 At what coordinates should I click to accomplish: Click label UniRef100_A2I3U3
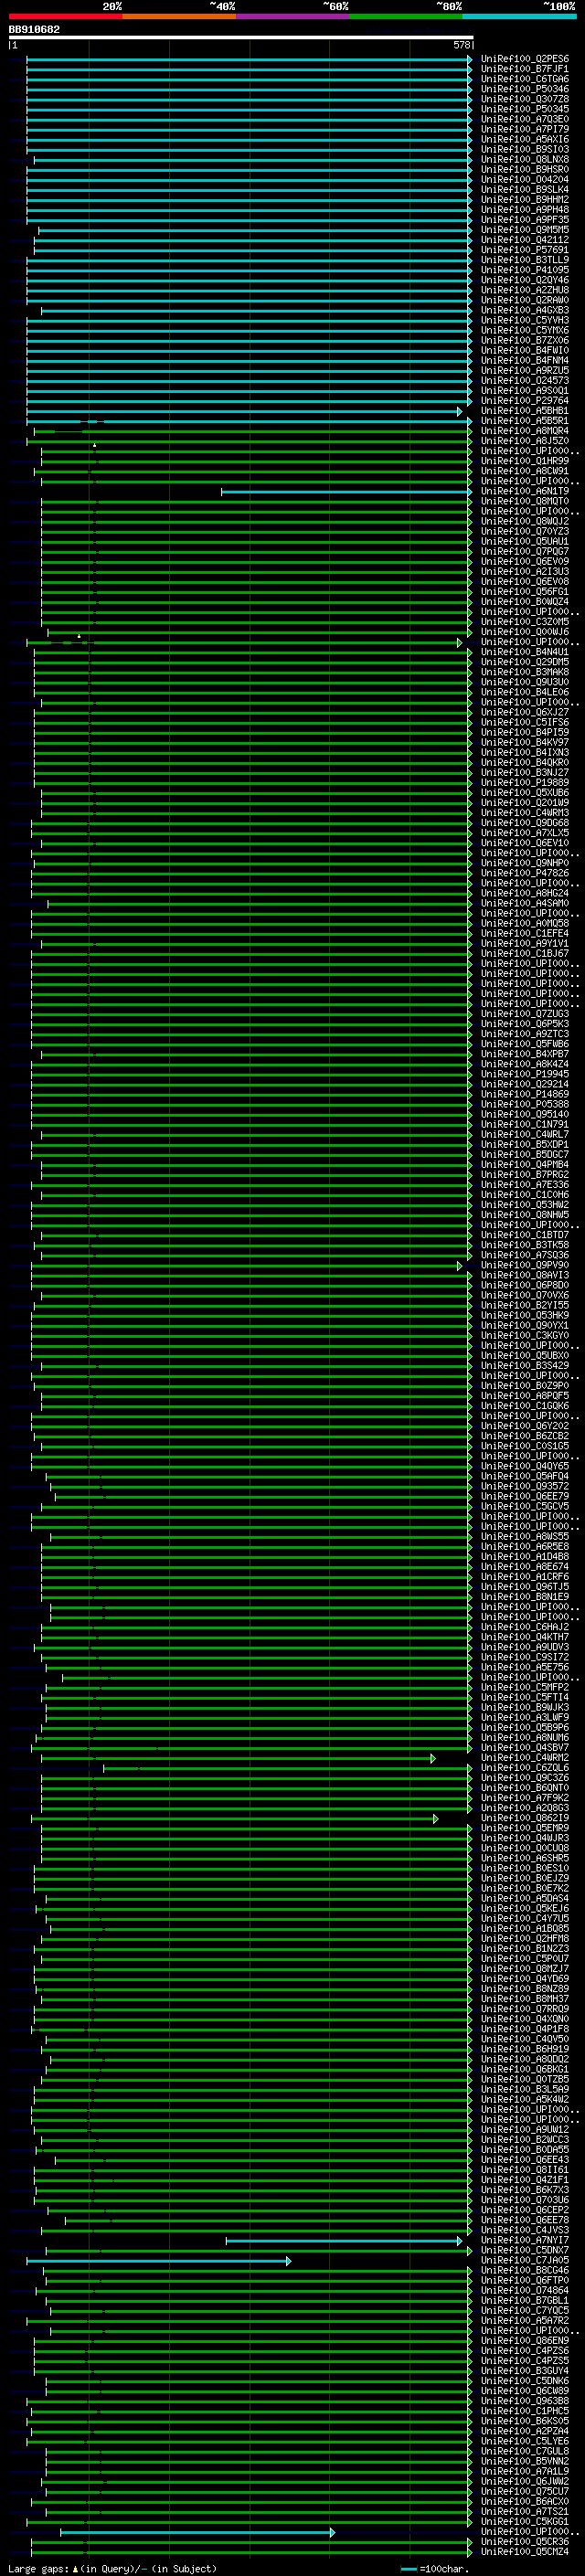(525, 571)
